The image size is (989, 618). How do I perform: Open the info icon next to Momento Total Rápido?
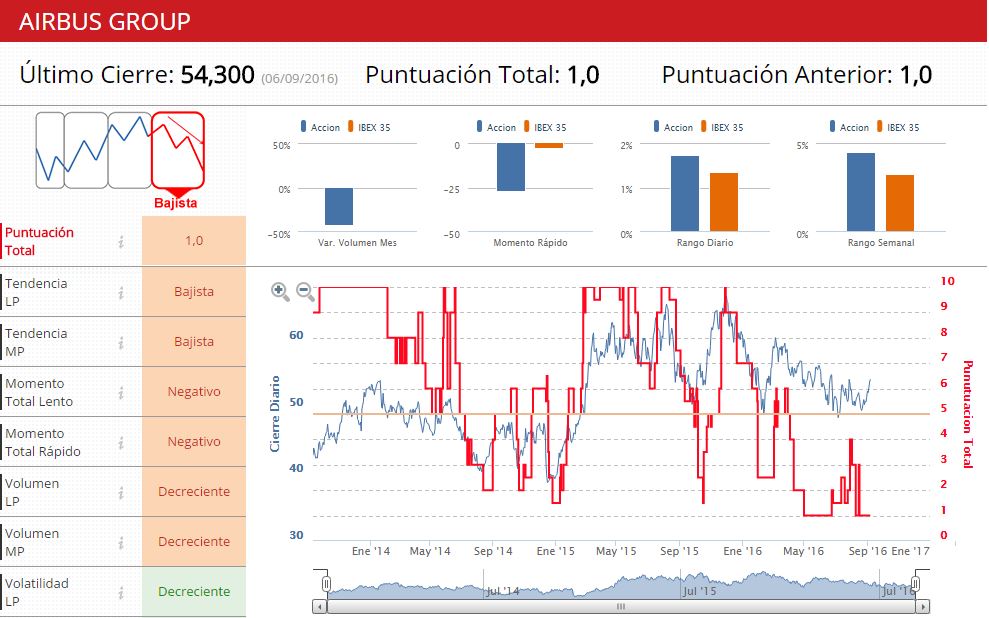pyautogui.click(x=121, y=443)
